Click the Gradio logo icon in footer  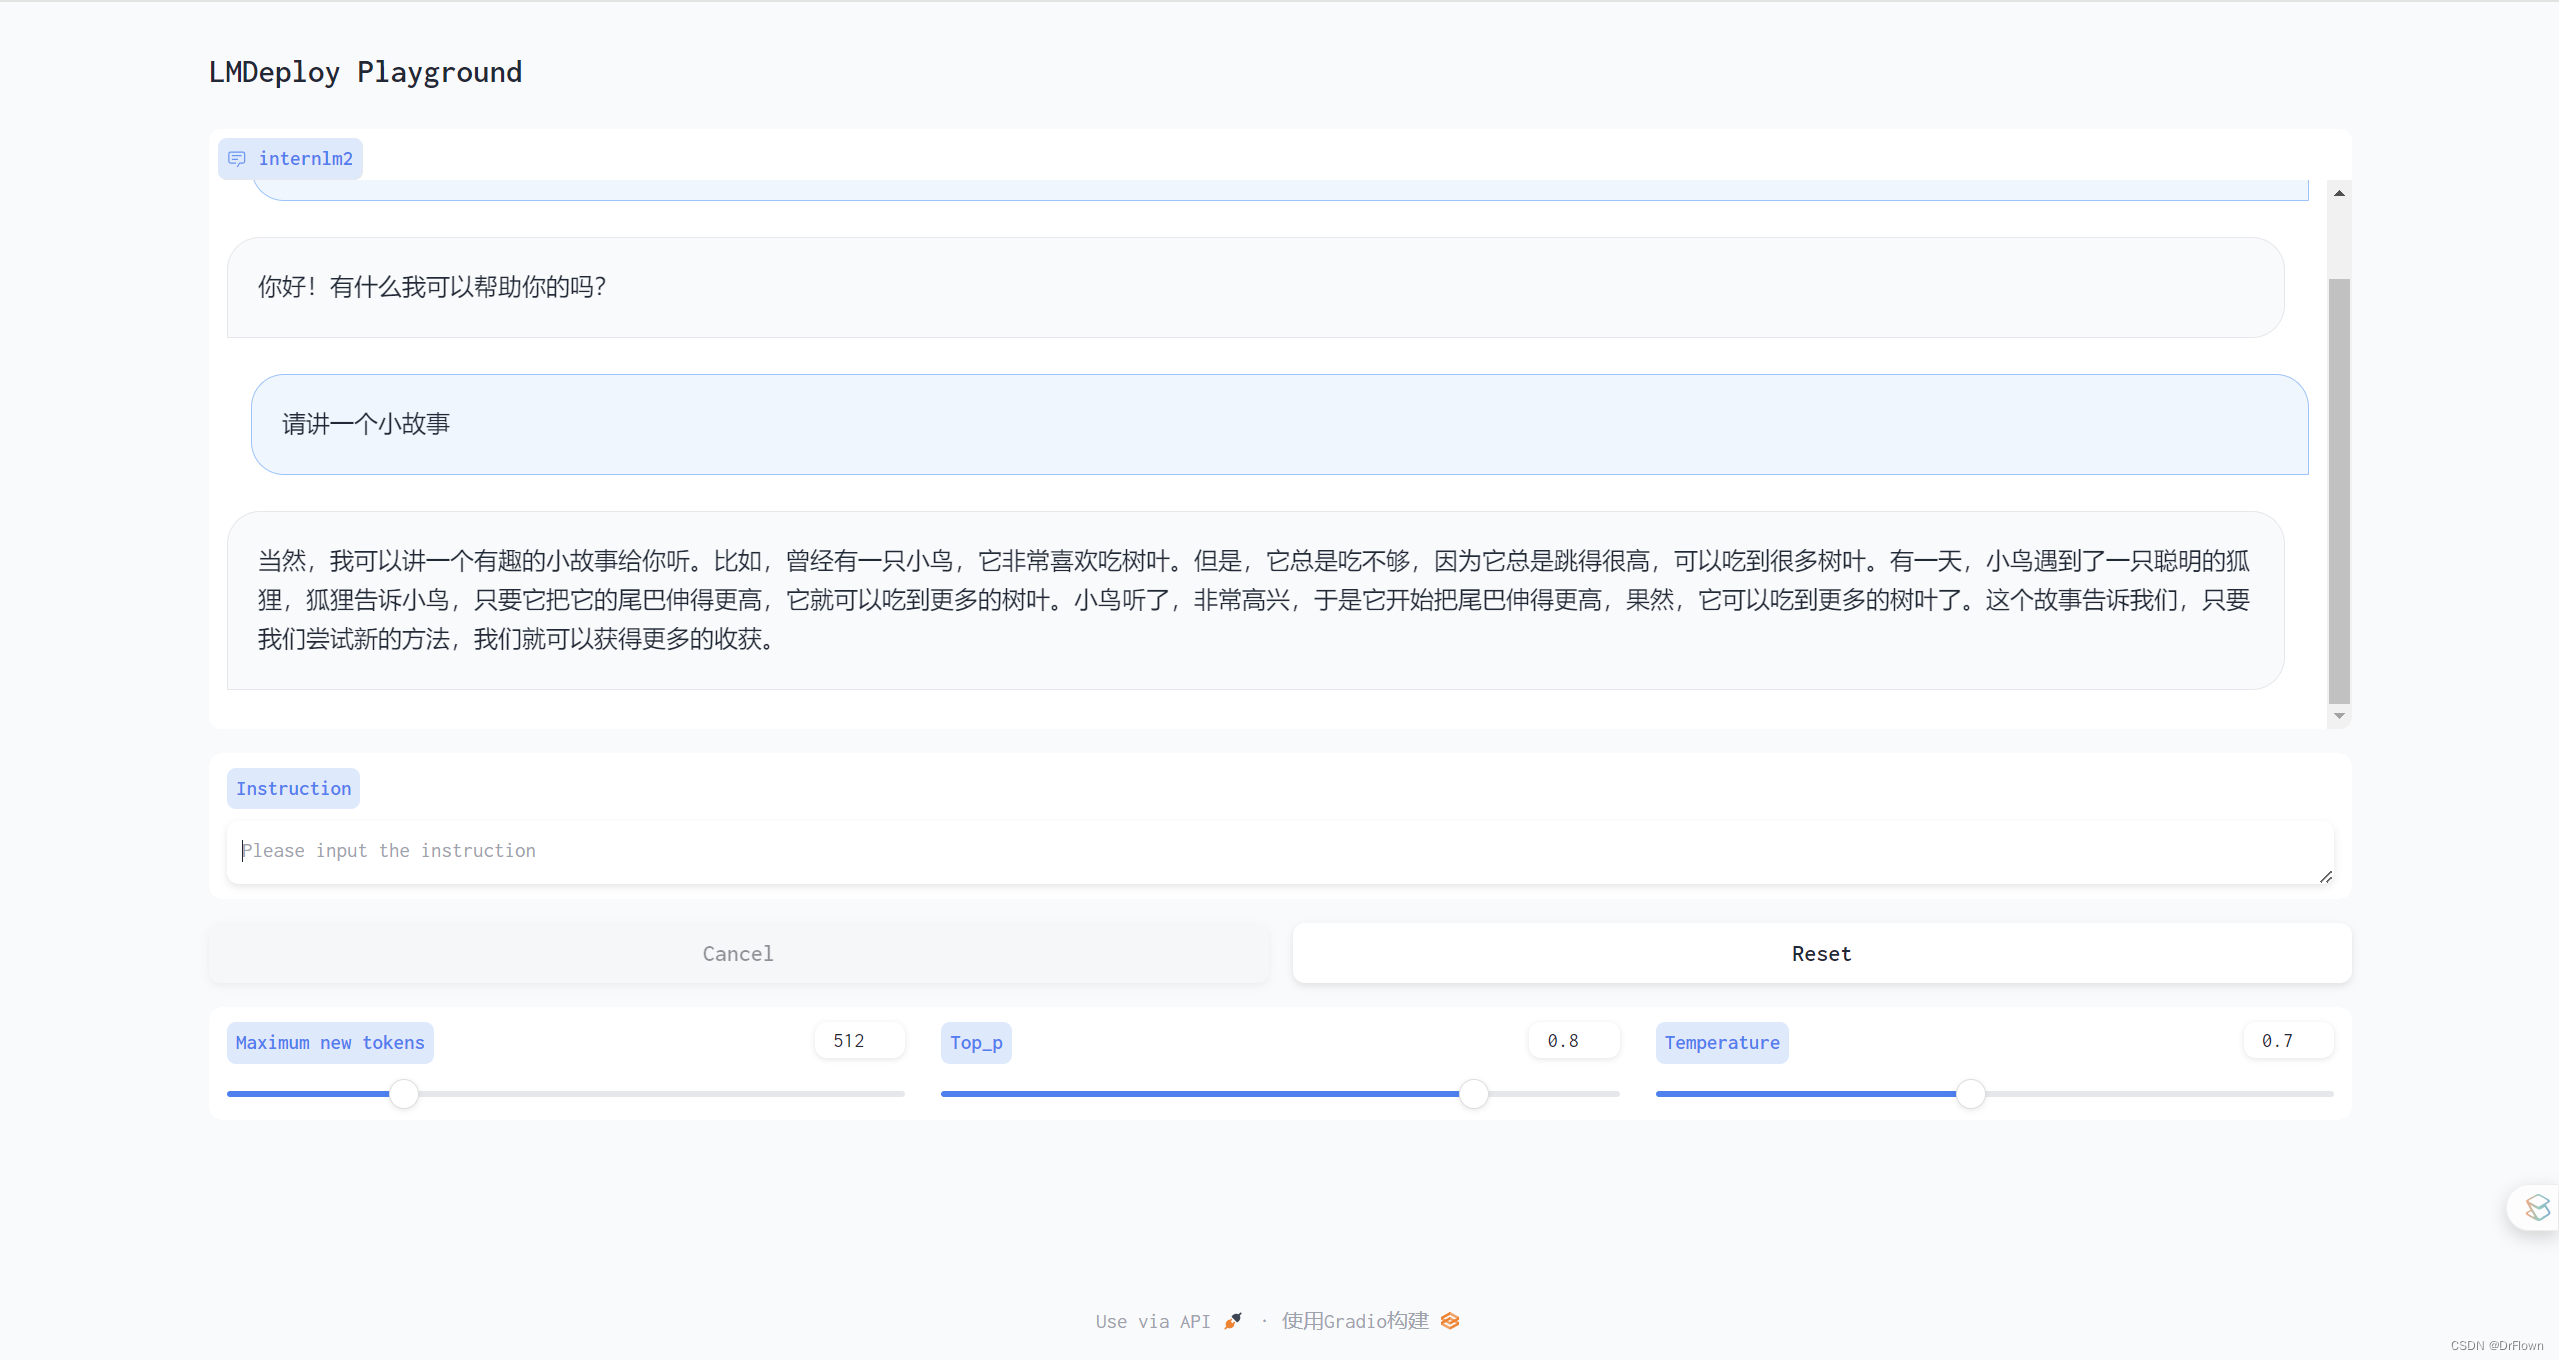coord(1450,1321)
